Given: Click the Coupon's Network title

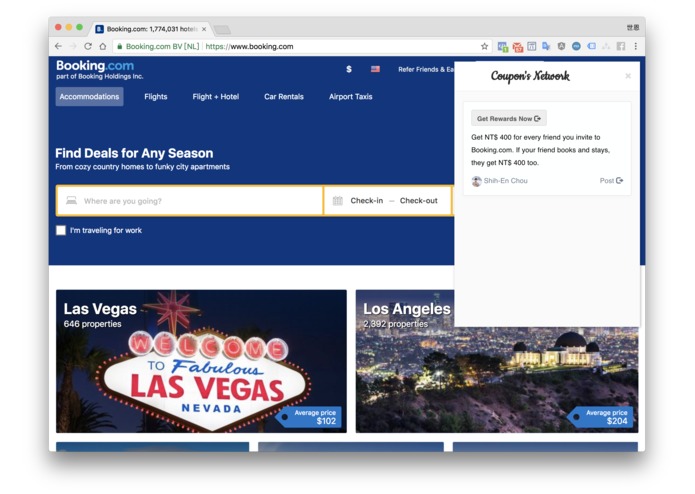Looking at the screenshot, I should (530, 76).
